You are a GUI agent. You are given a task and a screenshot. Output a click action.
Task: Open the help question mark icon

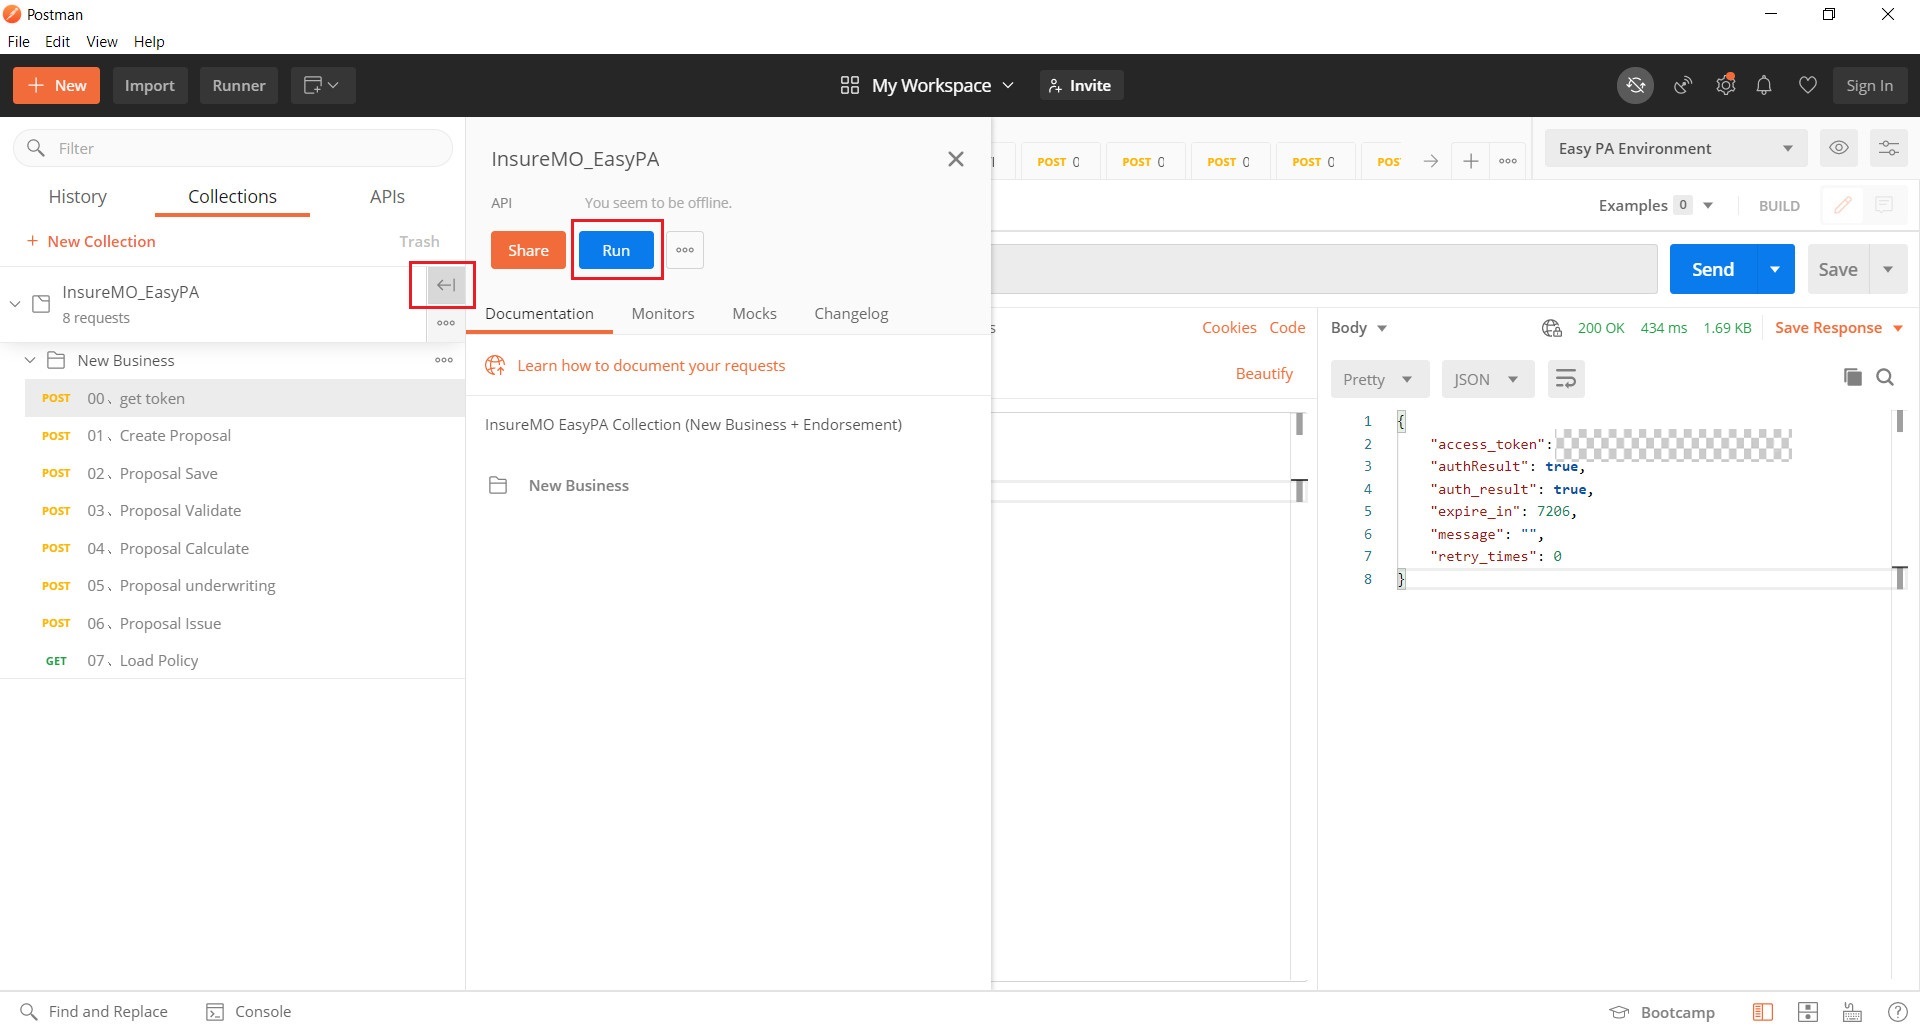[x=1897, y=1012]
